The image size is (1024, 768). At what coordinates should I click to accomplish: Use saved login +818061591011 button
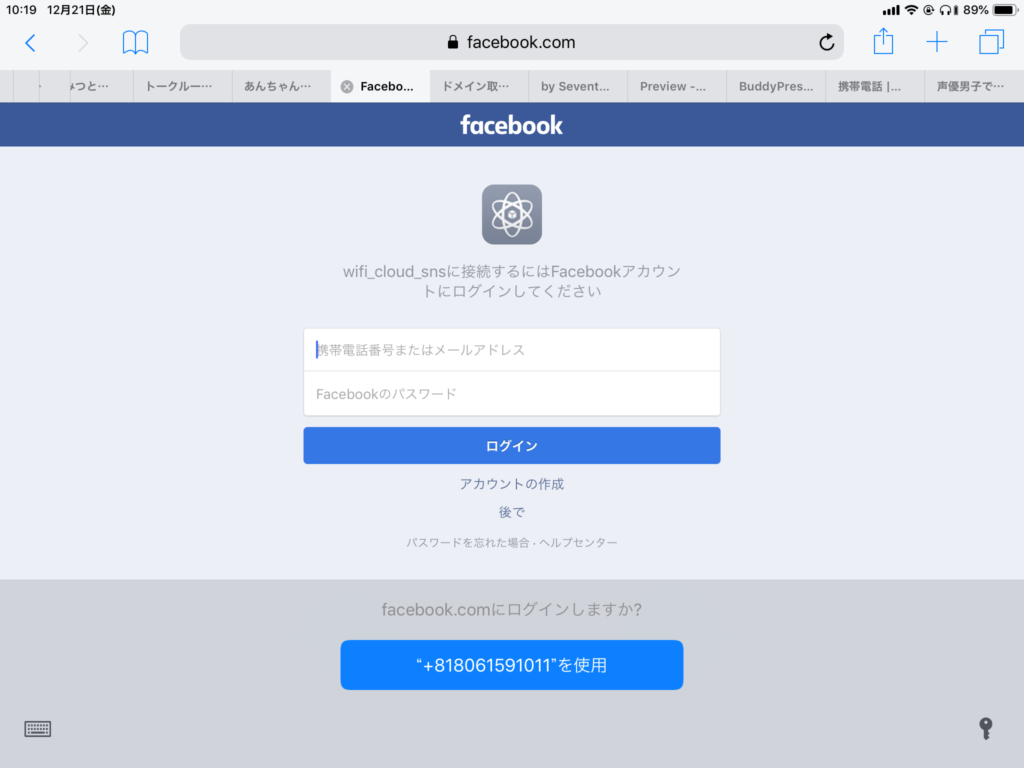point(511,665)
